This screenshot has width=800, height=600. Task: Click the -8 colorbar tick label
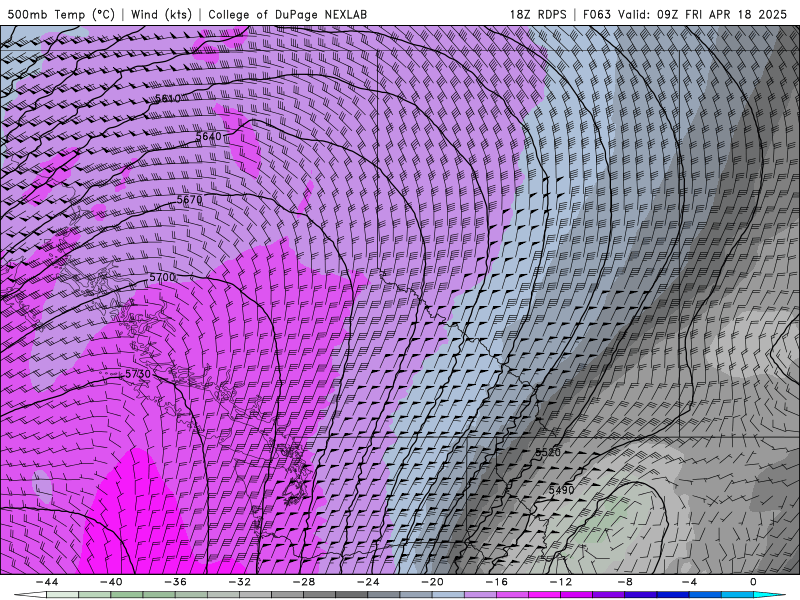[x=626, y=582]
